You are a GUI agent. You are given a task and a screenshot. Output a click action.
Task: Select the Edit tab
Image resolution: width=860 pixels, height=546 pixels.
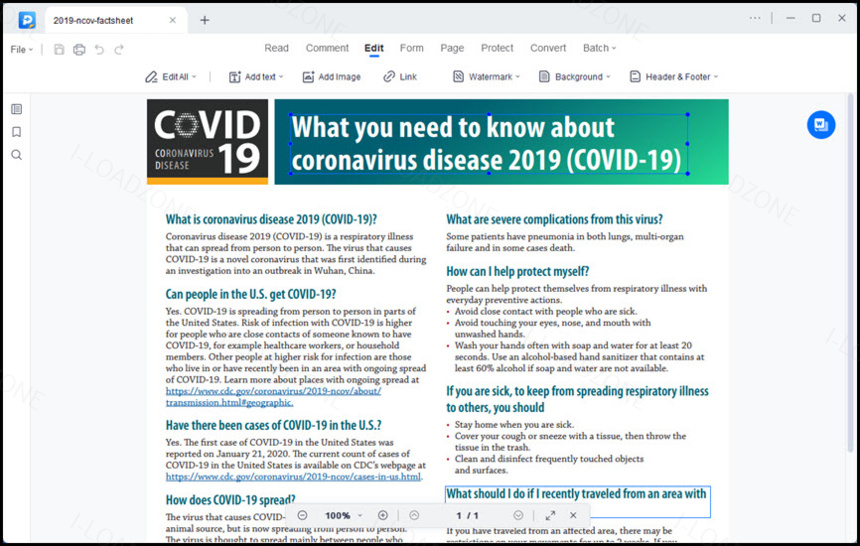coord(374,48)
